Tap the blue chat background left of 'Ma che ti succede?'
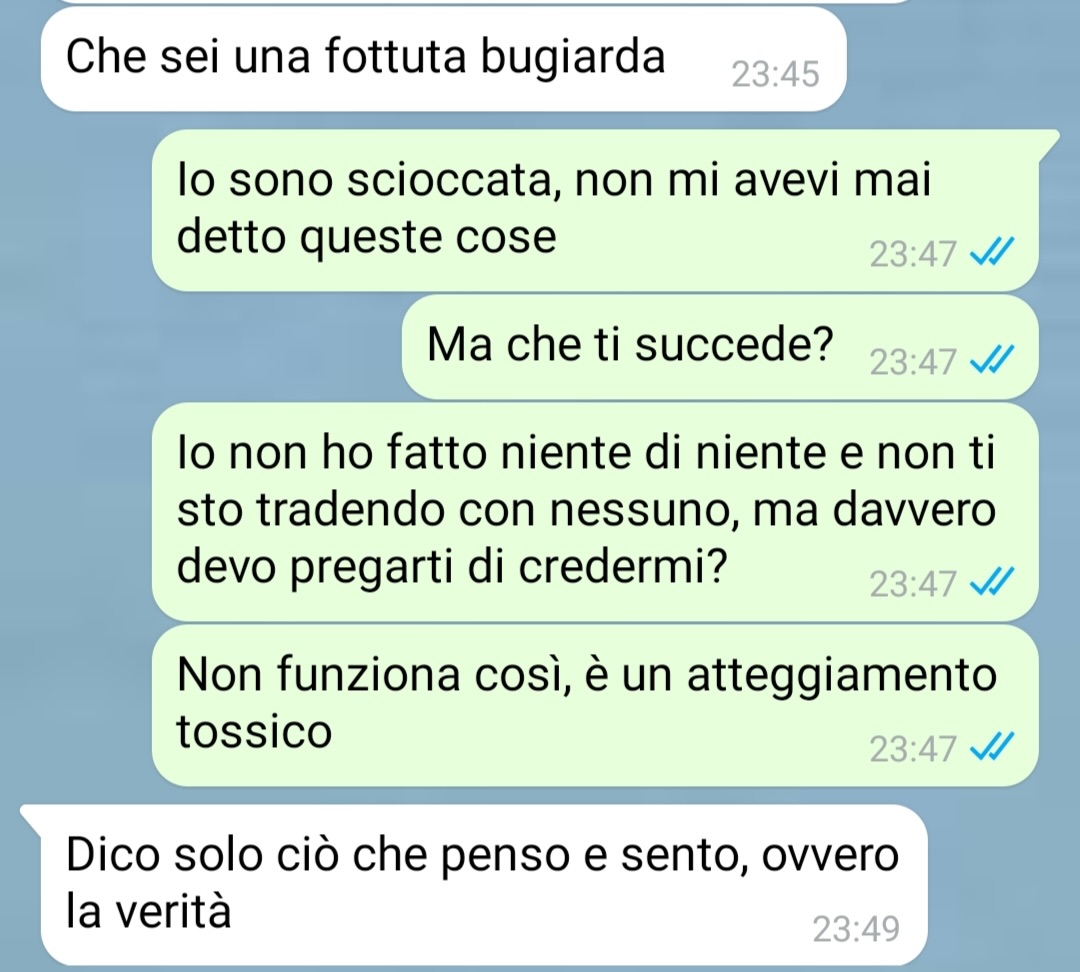This screenshot has width=1080, height=972. point(207,347)
